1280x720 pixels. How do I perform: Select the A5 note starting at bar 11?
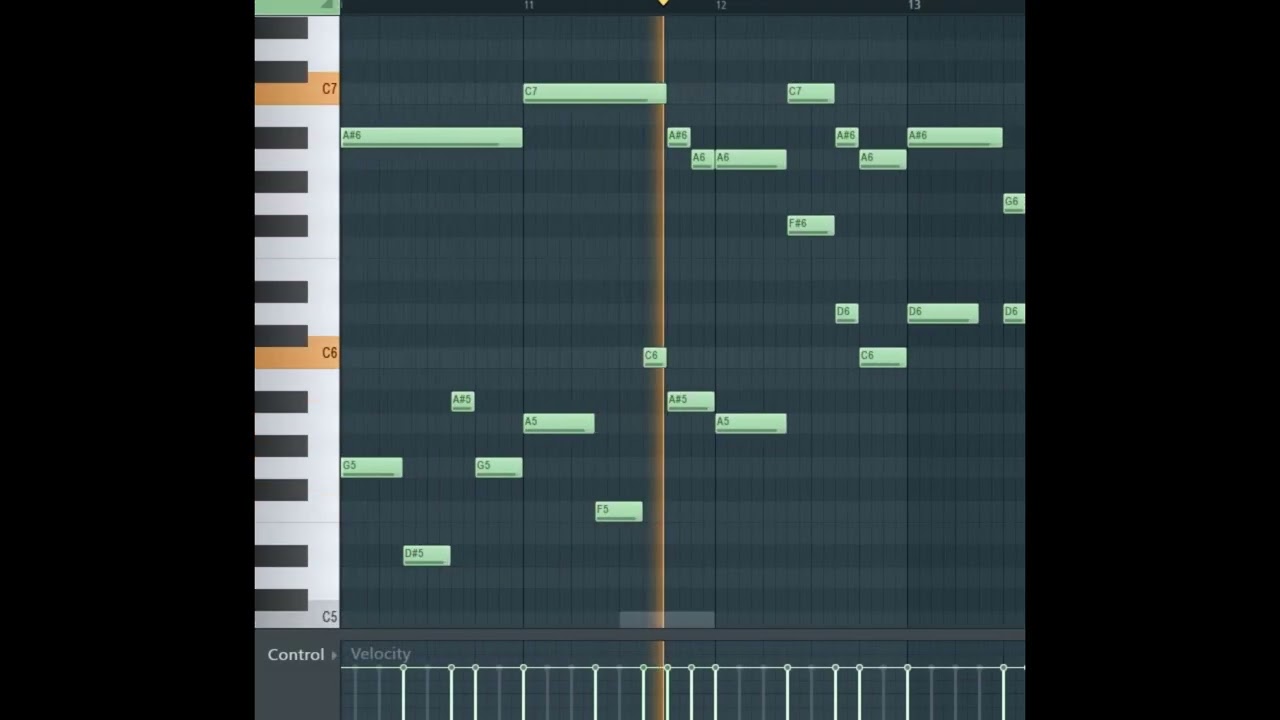point(559,423)
